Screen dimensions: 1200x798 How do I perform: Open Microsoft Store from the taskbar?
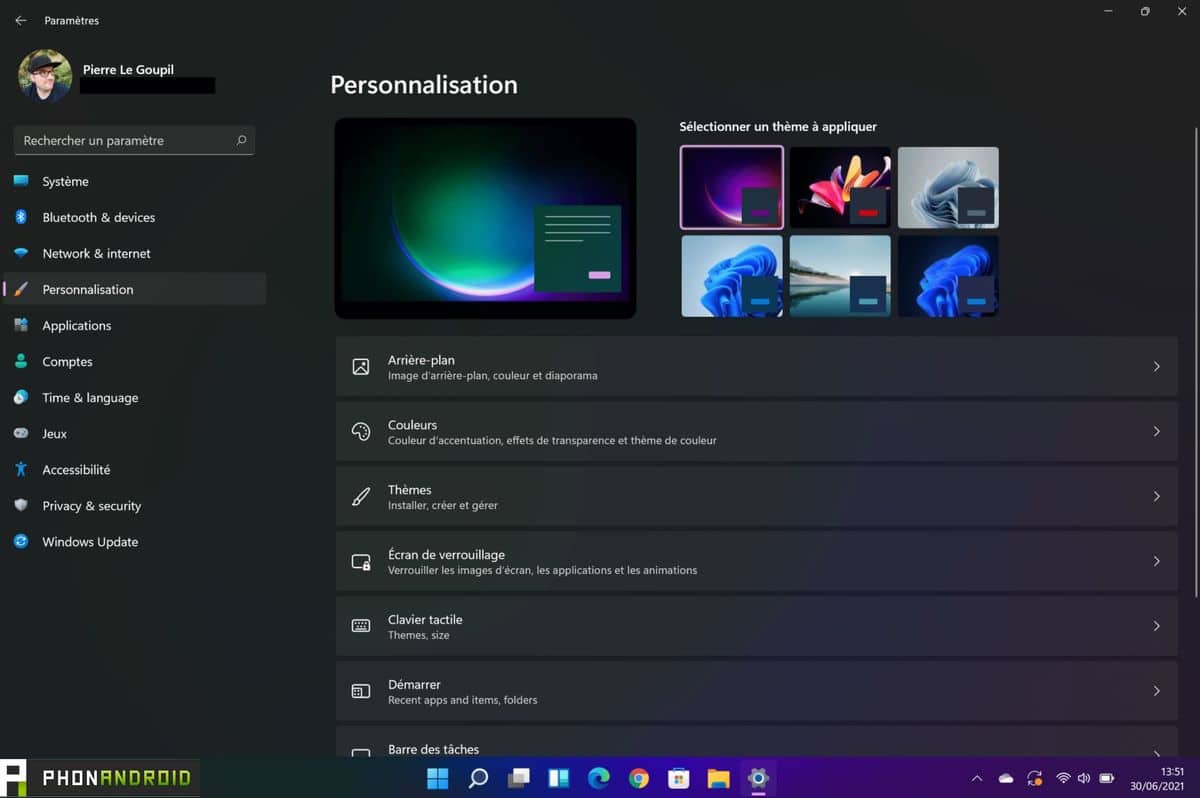[x=679, y=778]
